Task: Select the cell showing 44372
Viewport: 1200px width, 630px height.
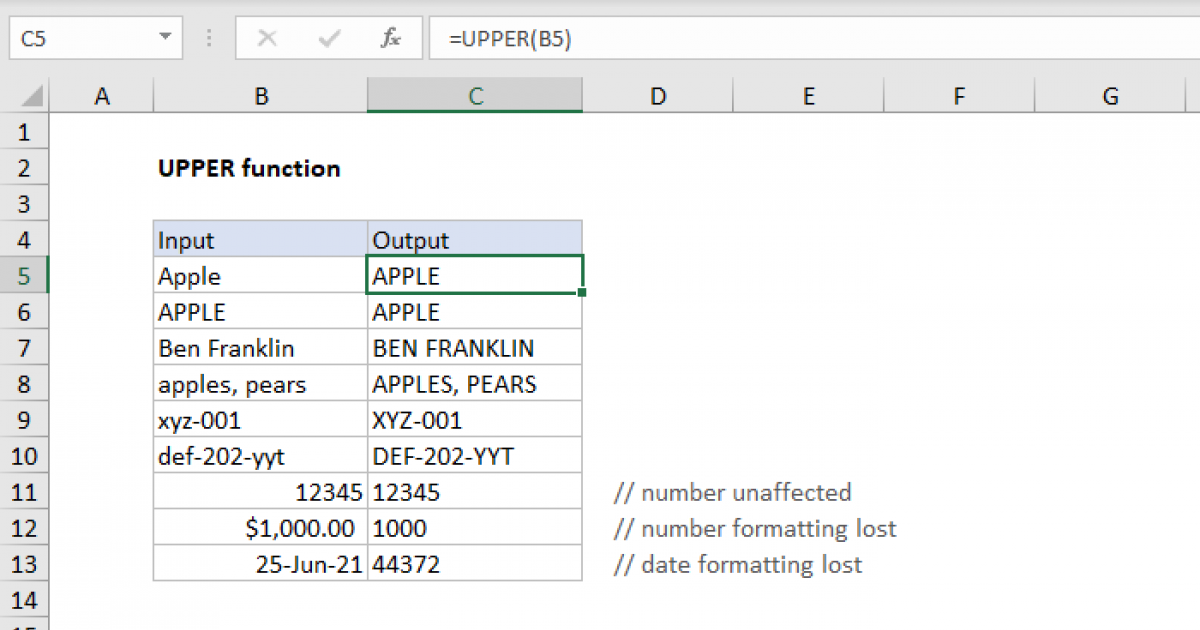Action: [x=475, y=564]
